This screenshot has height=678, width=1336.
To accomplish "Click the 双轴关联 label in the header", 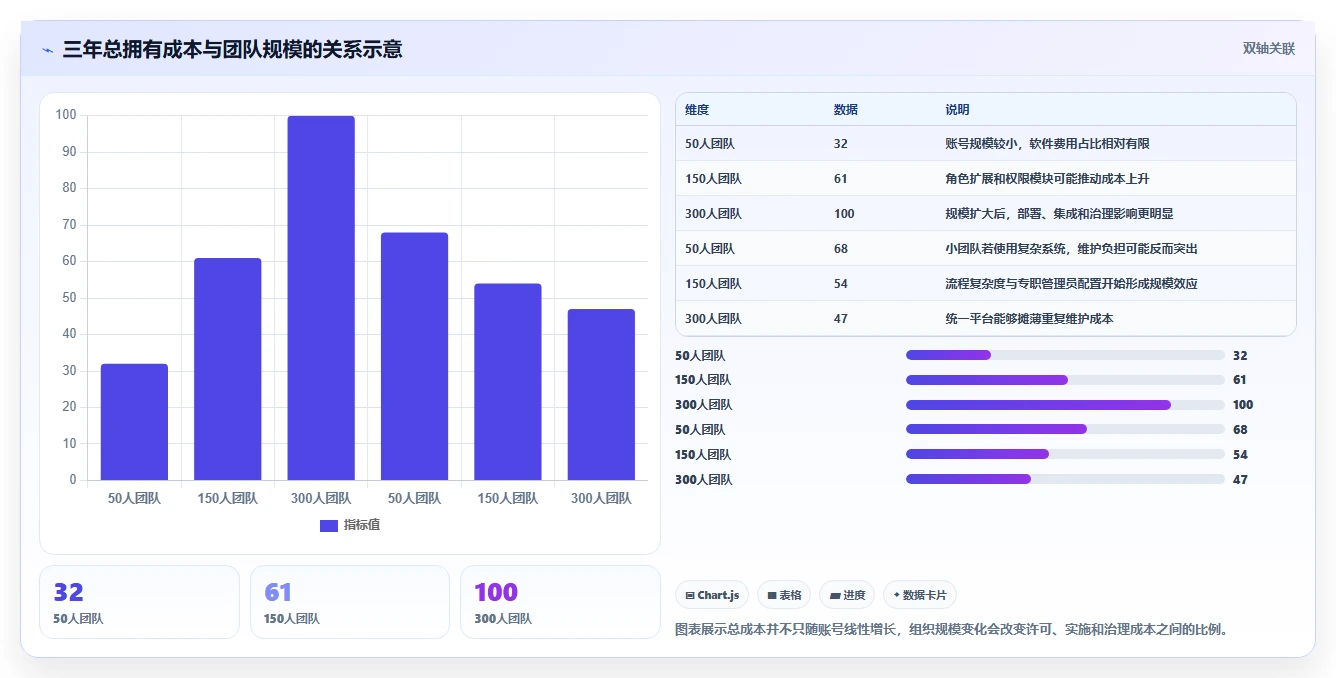I will click(x=1268, y=48).
